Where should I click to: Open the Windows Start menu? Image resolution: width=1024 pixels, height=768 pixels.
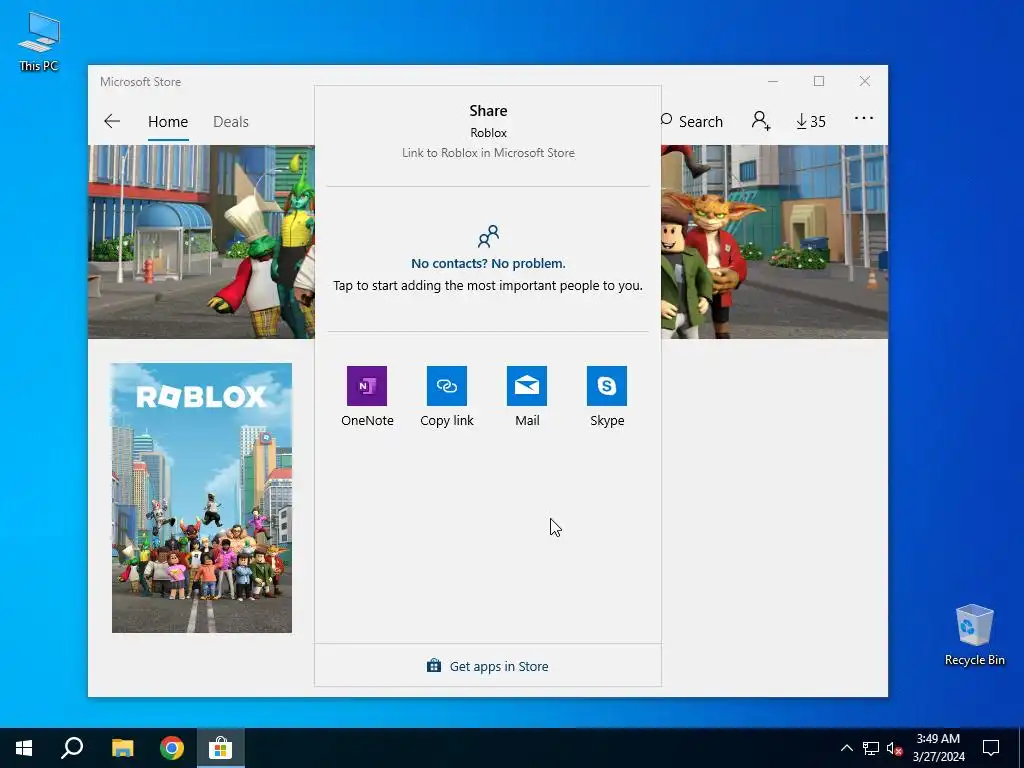(24, 748)
